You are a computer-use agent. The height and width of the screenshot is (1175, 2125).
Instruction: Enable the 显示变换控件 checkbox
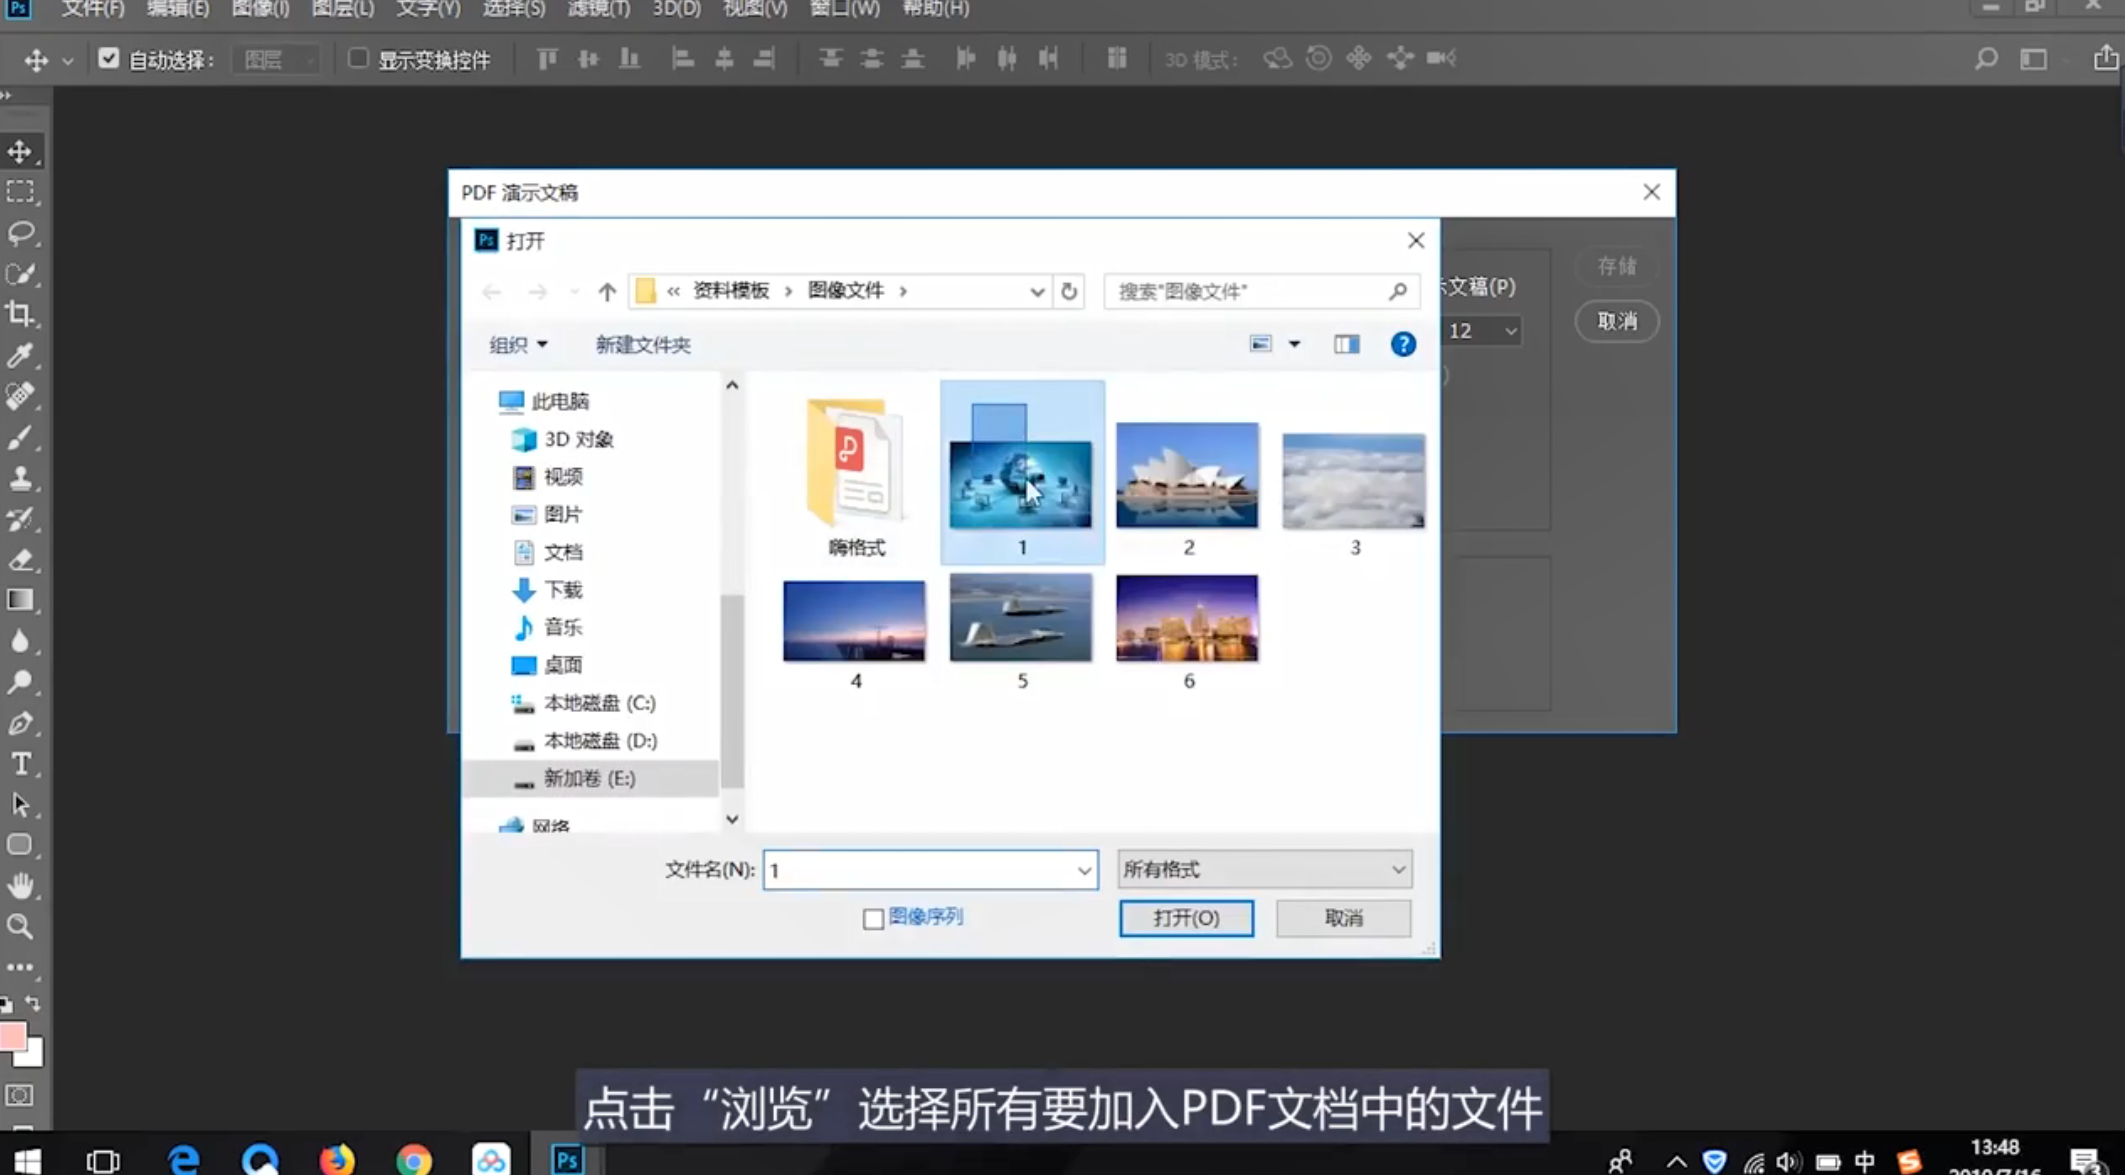click(x=358, y=59)
